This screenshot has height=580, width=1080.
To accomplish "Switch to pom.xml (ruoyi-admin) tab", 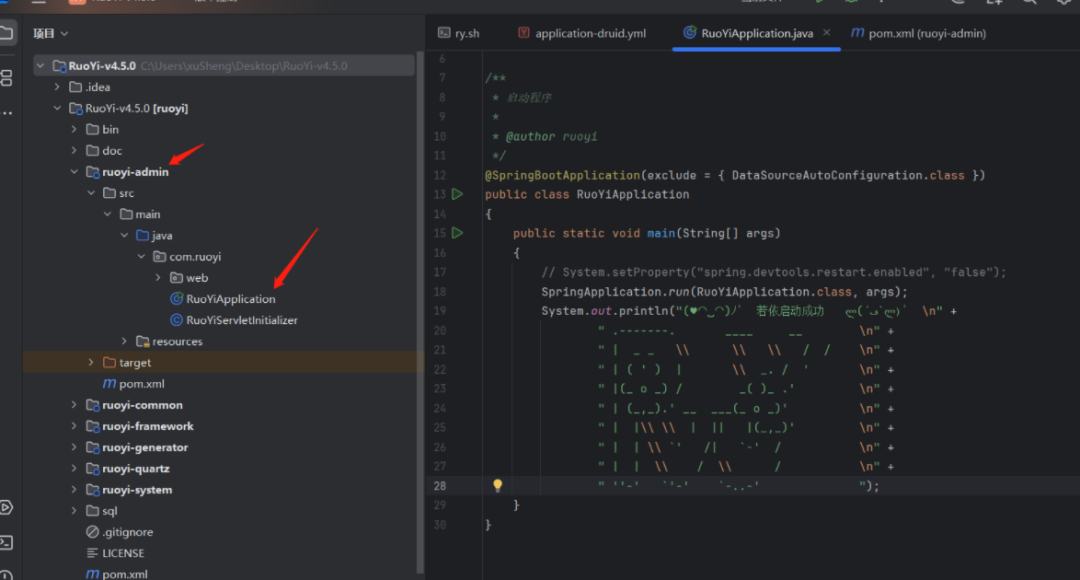I will (919, 33).
